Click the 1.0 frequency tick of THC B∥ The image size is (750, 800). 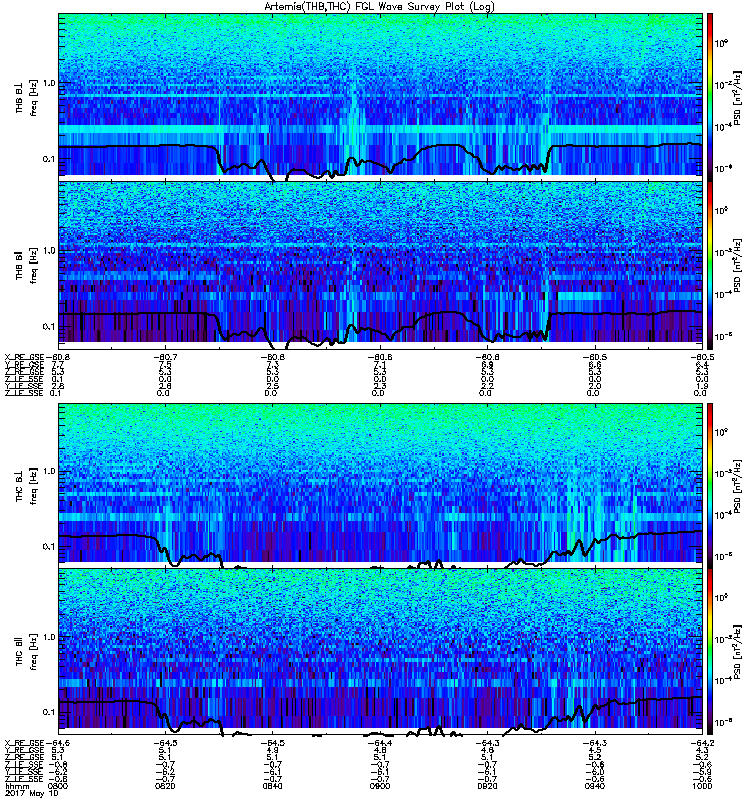[49, 637]
